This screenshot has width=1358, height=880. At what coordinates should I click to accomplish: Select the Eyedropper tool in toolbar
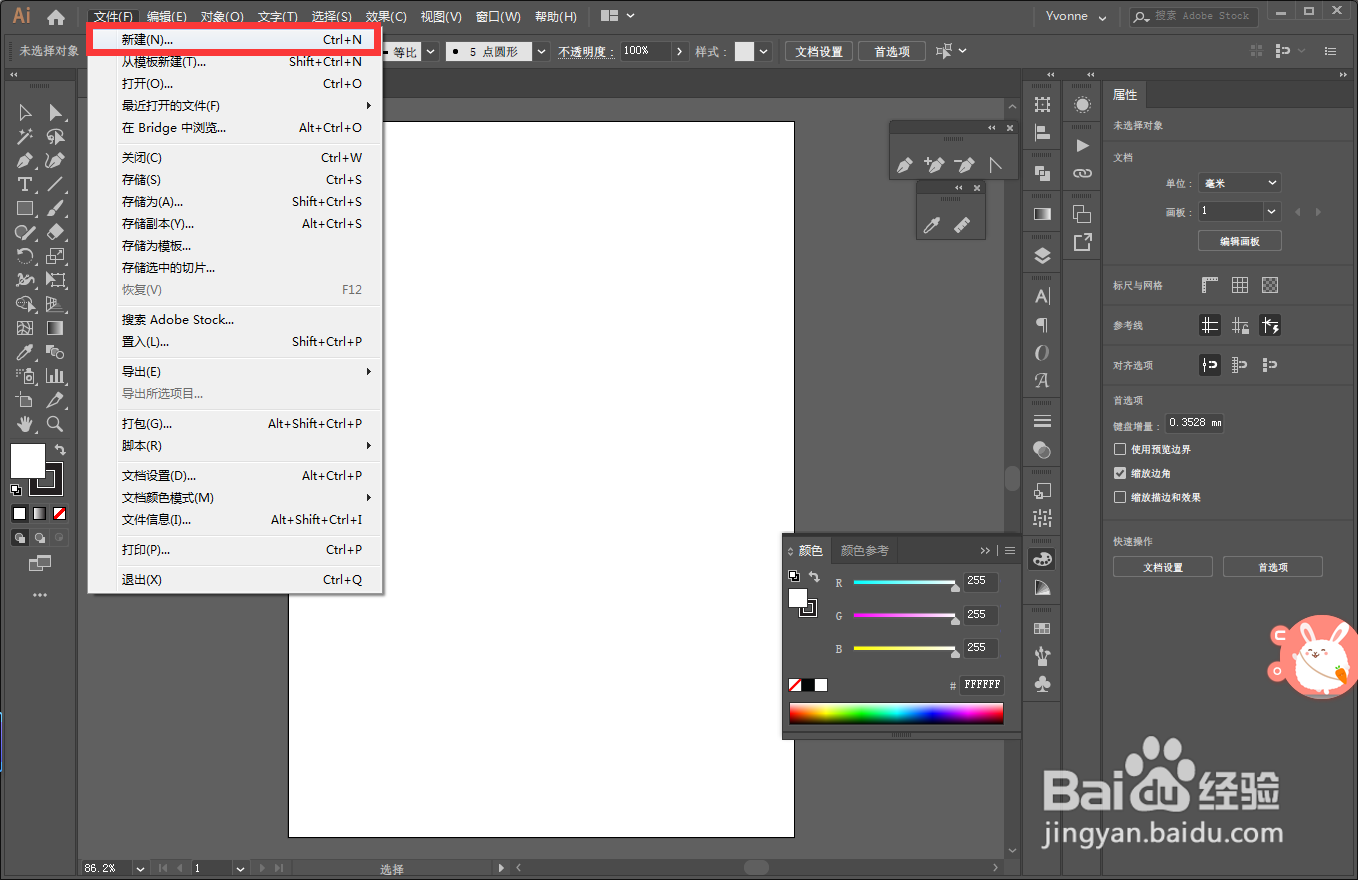coord(25,352)
